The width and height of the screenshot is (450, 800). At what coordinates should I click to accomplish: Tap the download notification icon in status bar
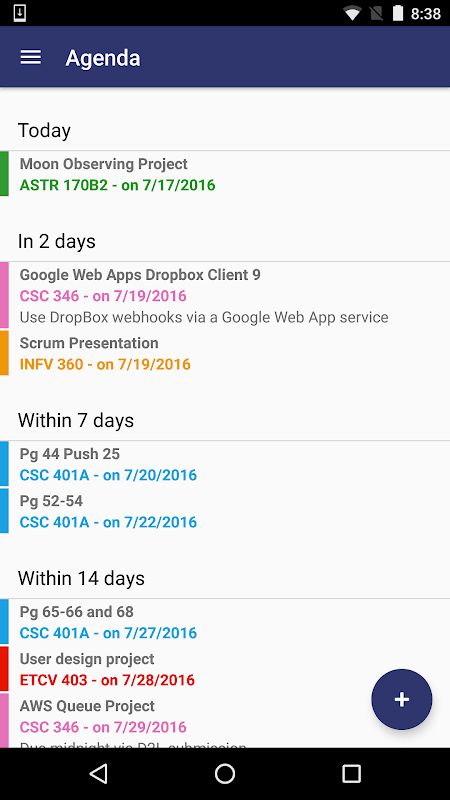coord(19,13)
